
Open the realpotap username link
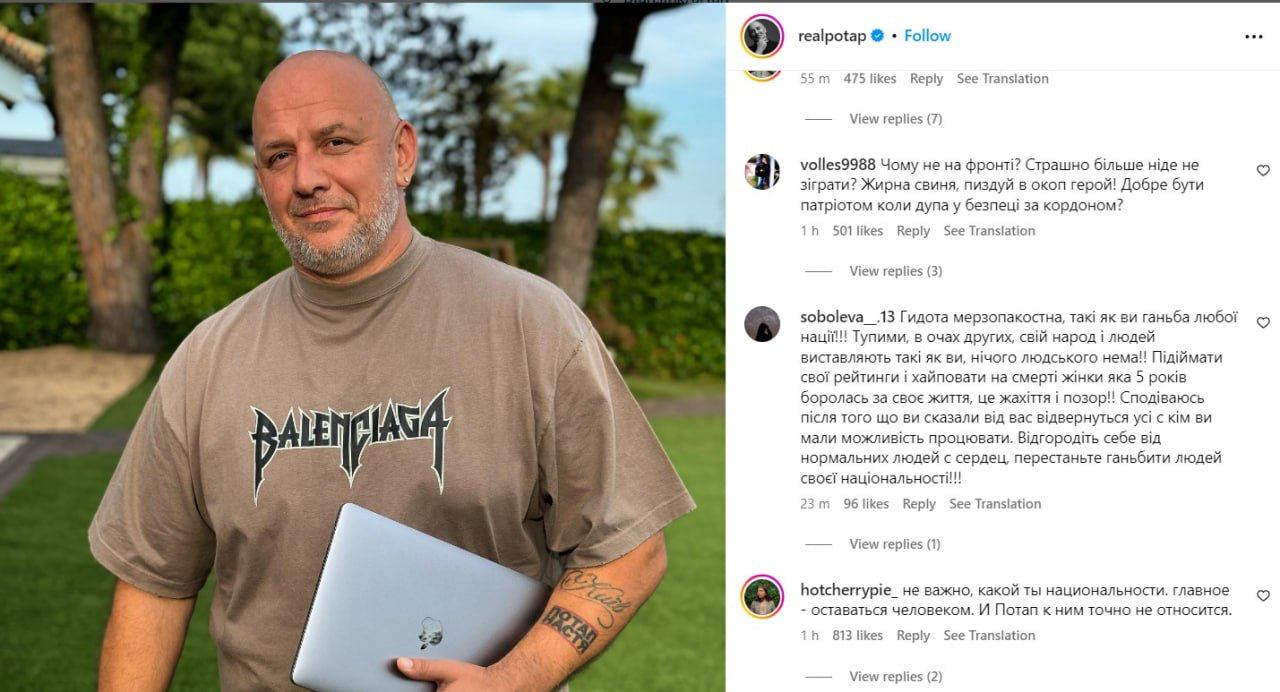832,36
